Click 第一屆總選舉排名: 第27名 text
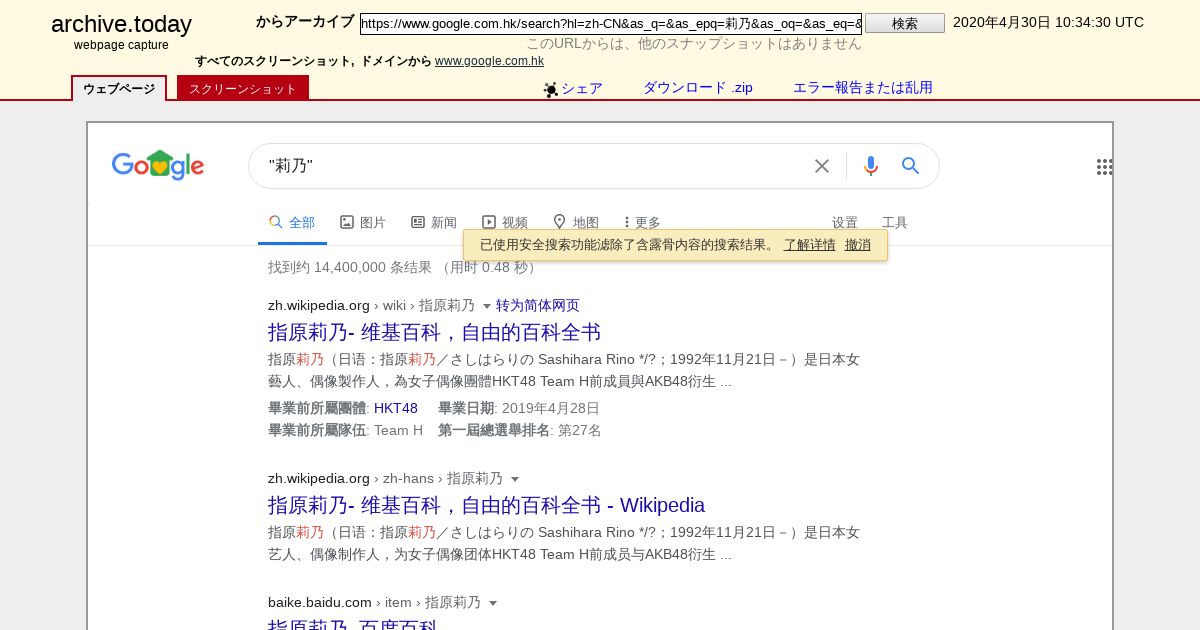The image size is (1200, 630). click(520, 430)
